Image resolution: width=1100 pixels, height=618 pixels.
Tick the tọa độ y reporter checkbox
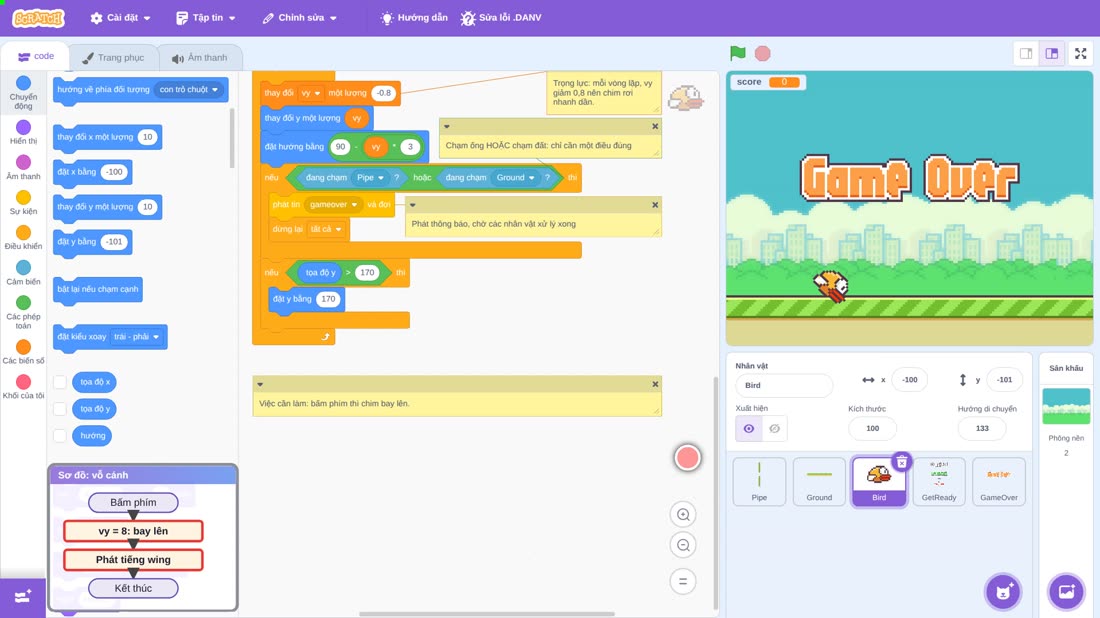click(x=60, y=409)
